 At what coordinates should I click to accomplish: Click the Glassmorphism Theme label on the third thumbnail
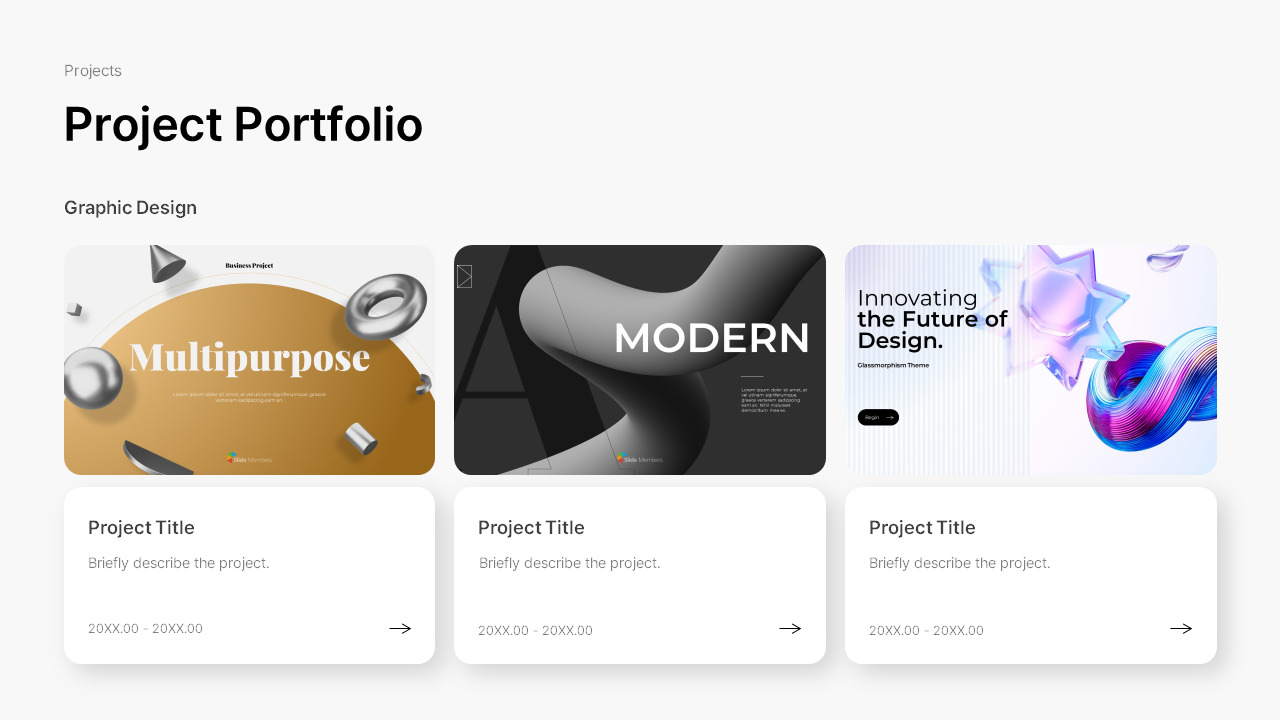point(893,364)
